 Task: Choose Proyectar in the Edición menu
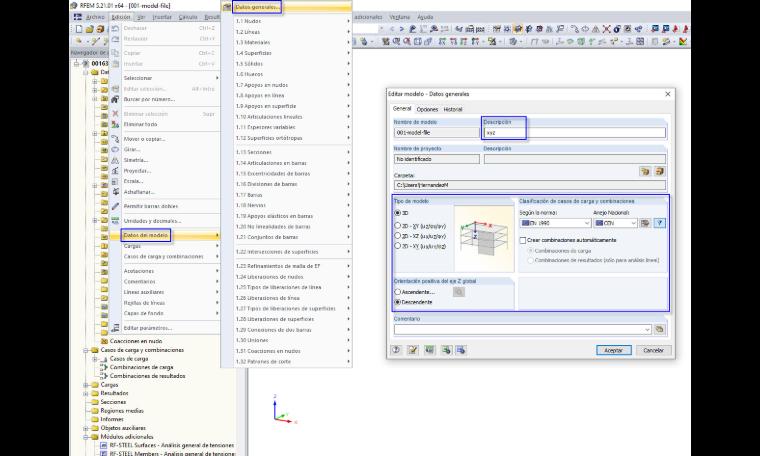137,171
